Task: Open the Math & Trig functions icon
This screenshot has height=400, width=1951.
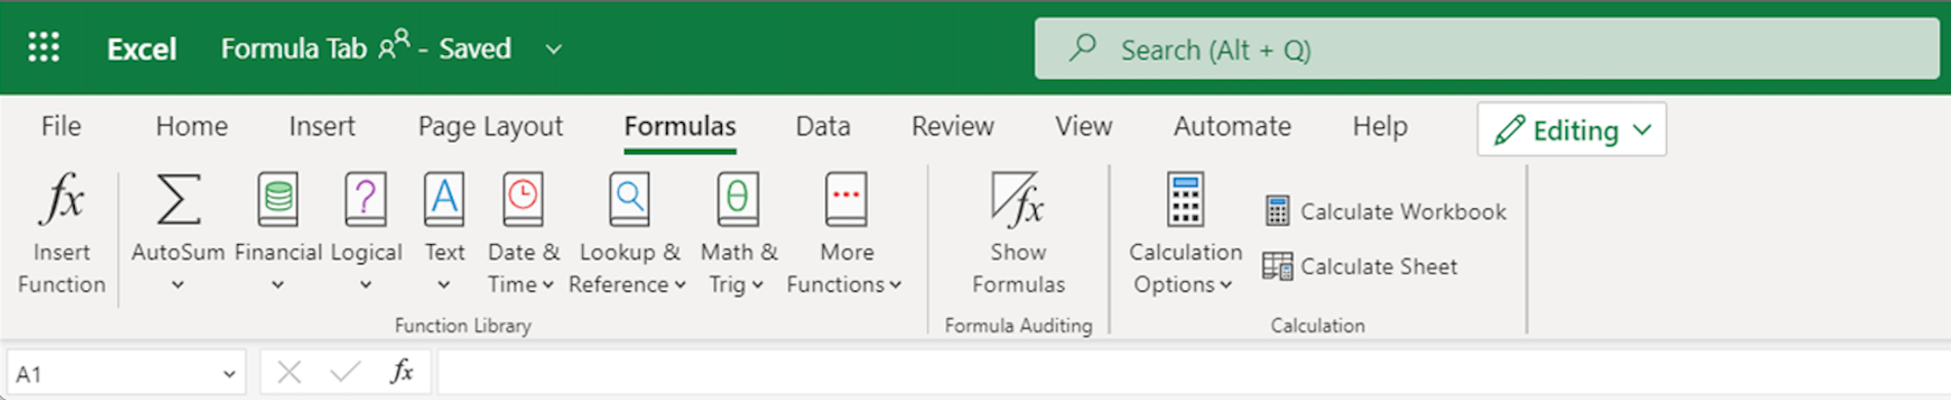Action: [x=738, y=198]
